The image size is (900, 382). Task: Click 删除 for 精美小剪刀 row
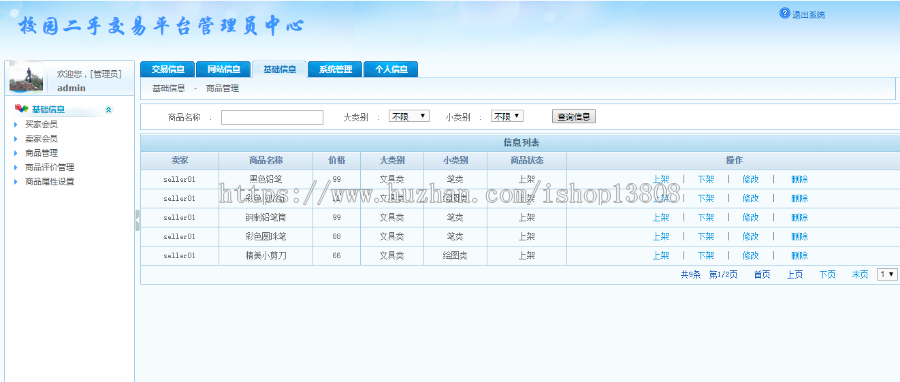point(800,256)
